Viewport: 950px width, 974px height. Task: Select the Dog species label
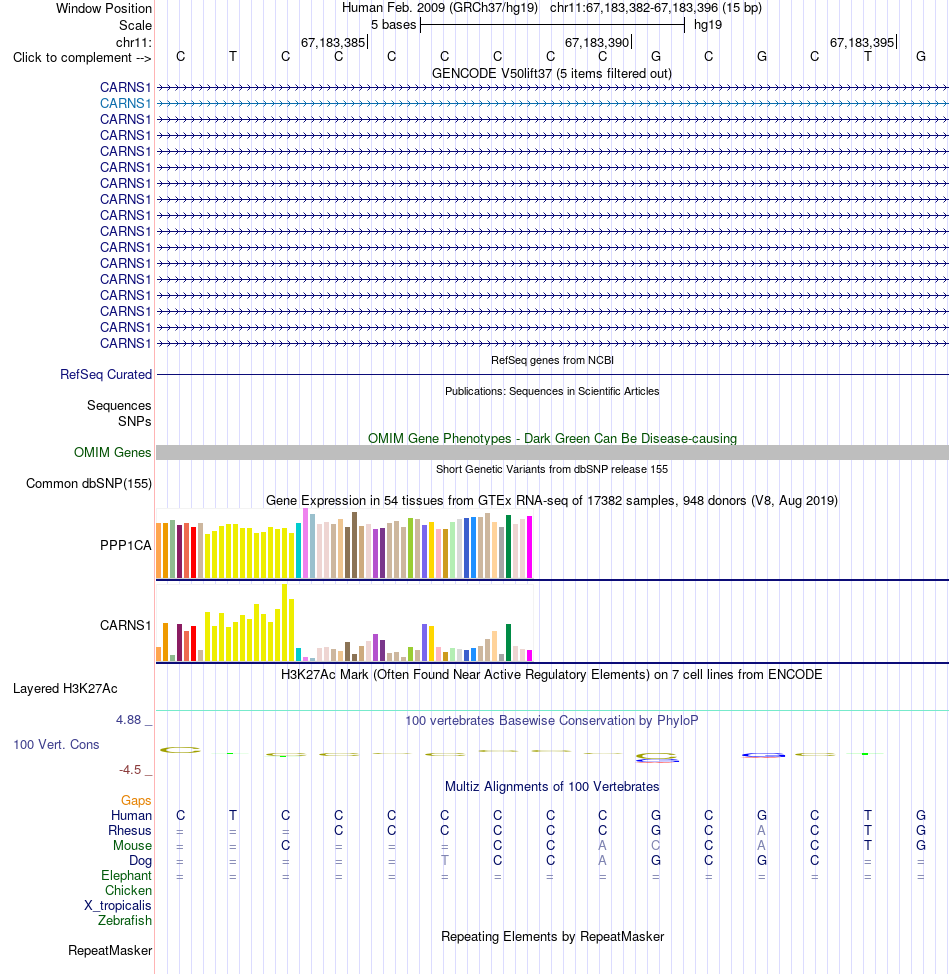click(x=140, y=861)
